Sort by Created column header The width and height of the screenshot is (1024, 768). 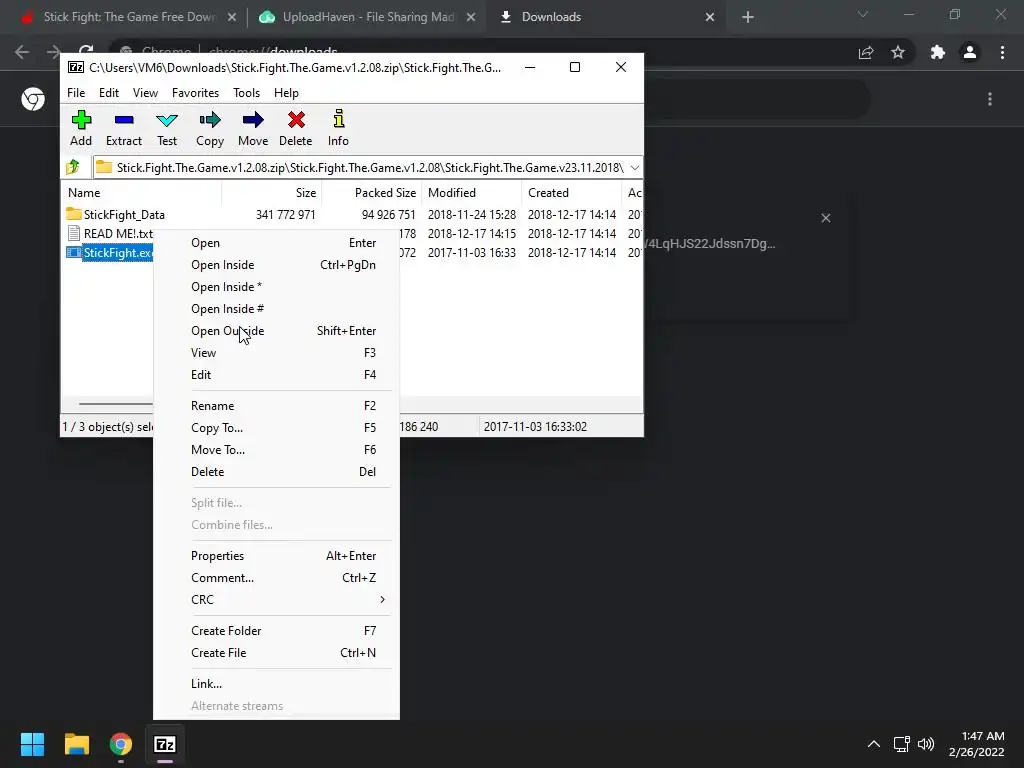tap(571, 193)
